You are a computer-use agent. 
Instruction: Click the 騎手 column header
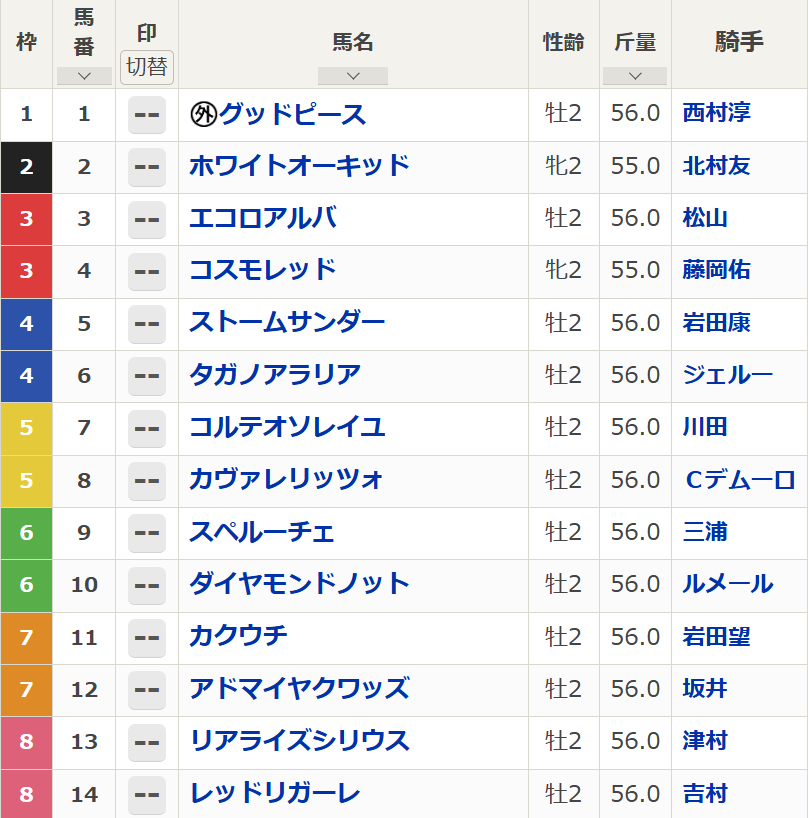[x=739, y=42]
